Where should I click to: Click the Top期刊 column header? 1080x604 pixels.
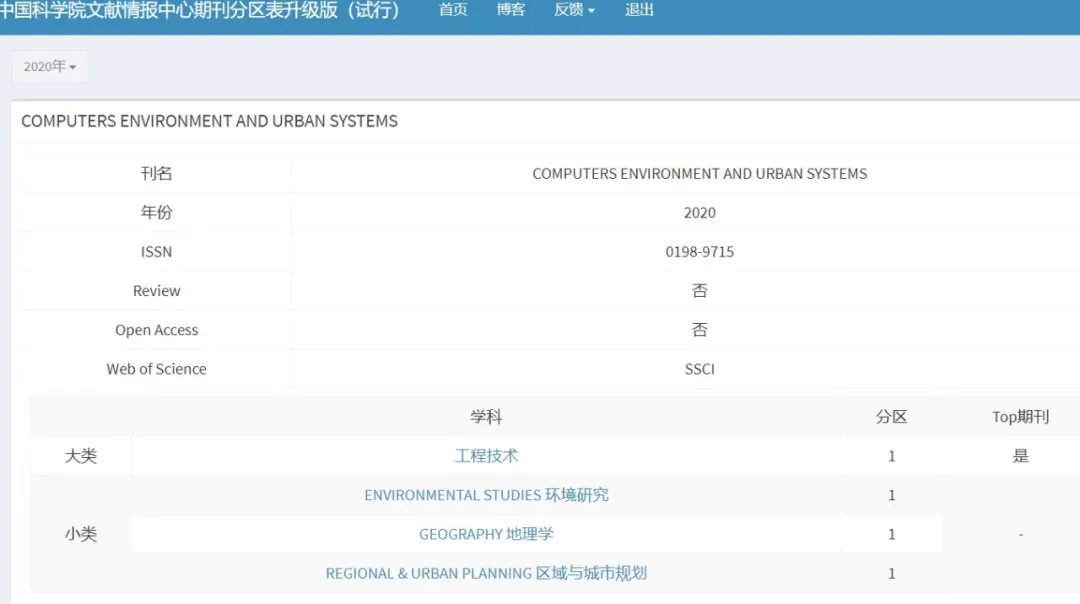1021,417
